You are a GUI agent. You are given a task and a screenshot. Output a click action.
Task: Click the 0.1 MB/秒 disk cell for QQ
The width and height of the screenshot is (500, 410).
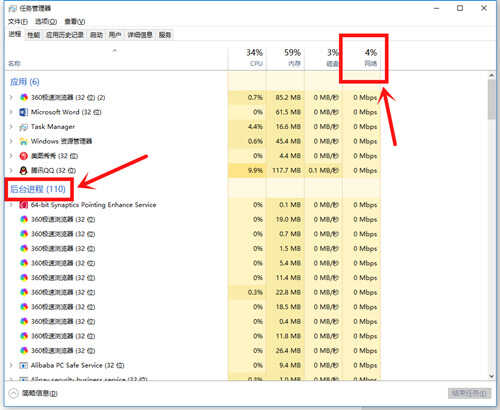324,171
